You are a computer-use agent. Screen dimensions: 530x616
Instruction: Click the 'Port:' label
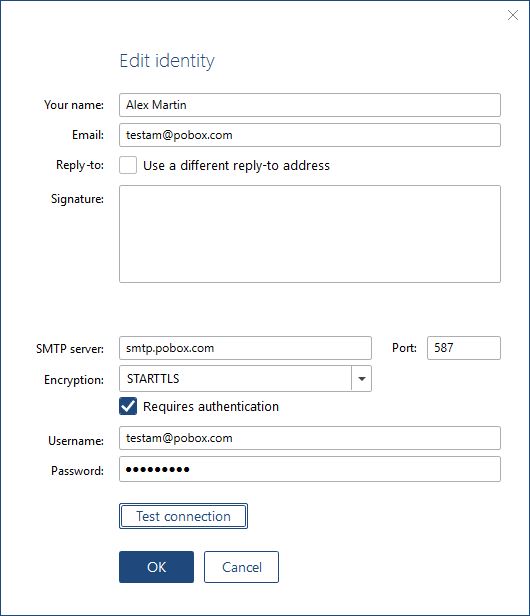point(404,348)
